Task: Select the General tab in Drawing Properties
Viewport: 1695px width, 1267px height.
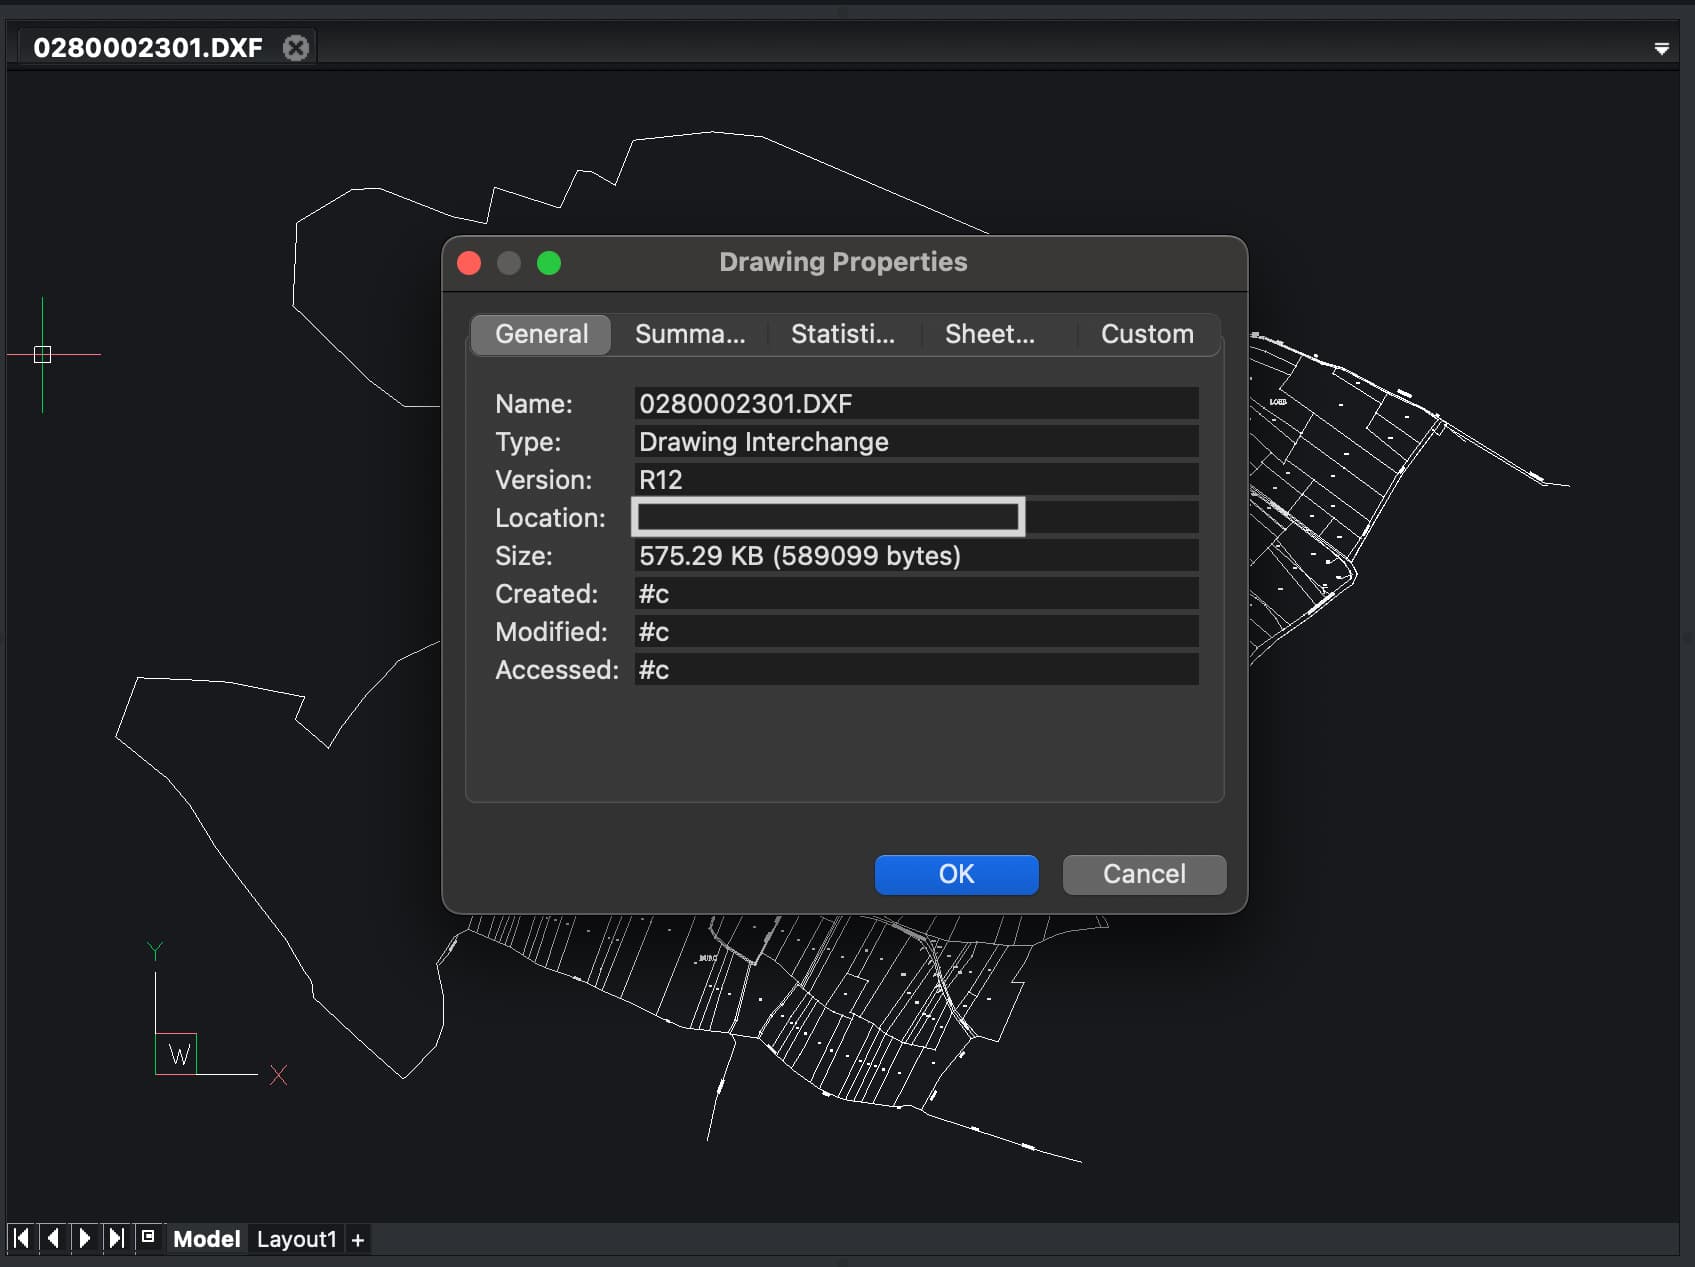Action: tap(541, 334)
